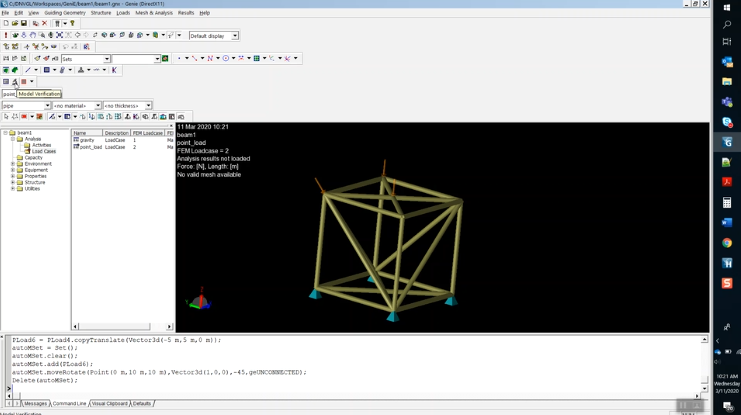Click the red X delete icon
This screenshot has height=415, width=741.
coord(44,23)
